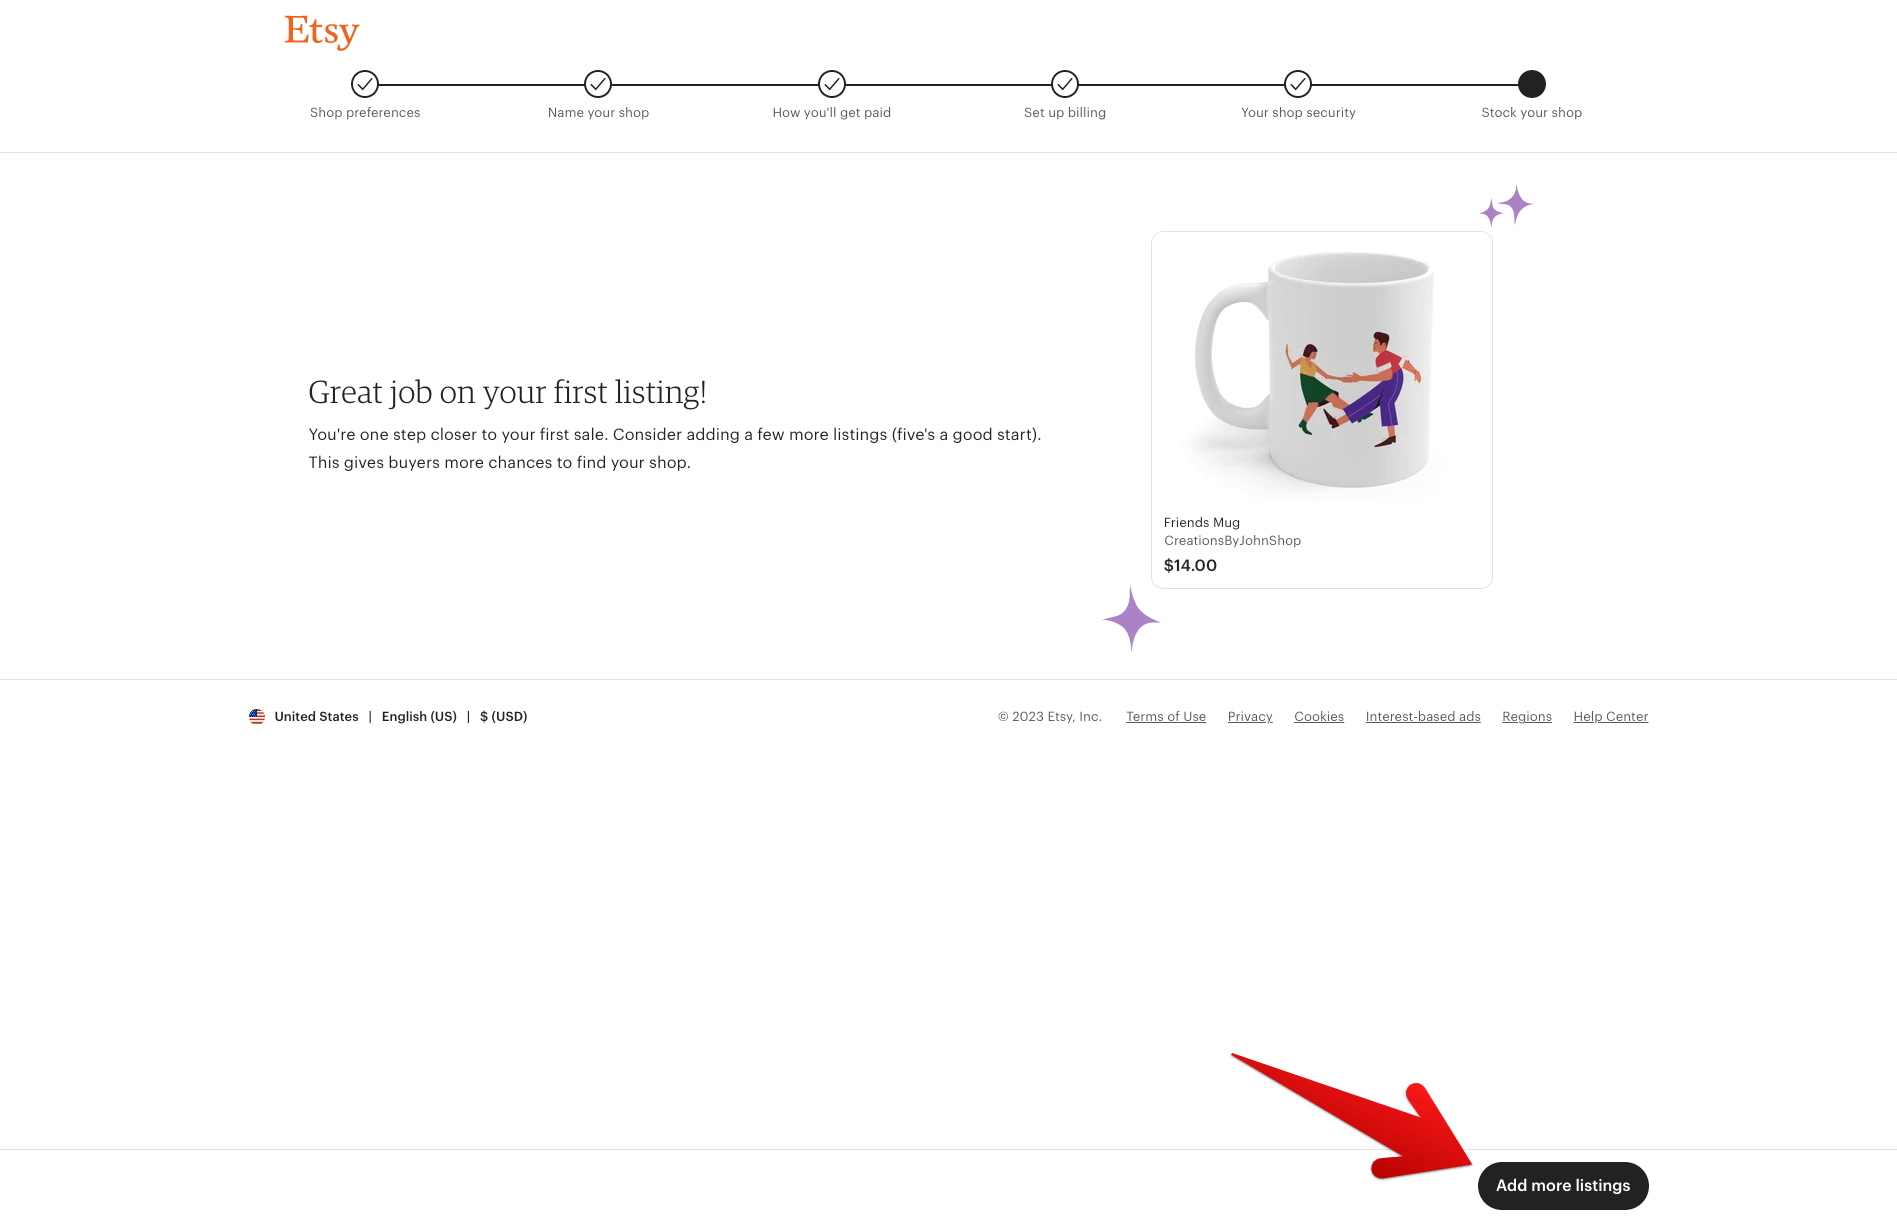This screenshot has height=1222, width=1897.
Task: Click the How you'll get paid checkmark
Action: coord(832,84)
